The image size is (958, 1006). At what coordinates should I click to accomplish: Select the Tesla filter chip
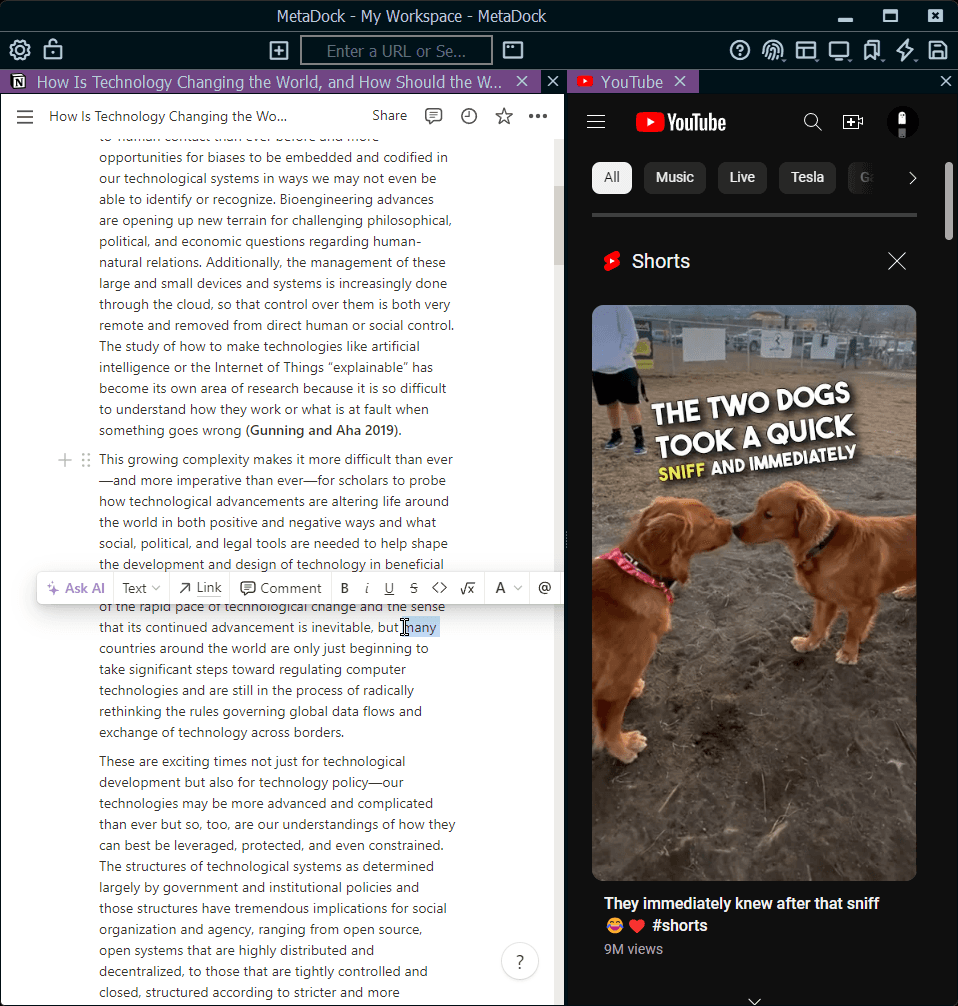click(807, 178)
